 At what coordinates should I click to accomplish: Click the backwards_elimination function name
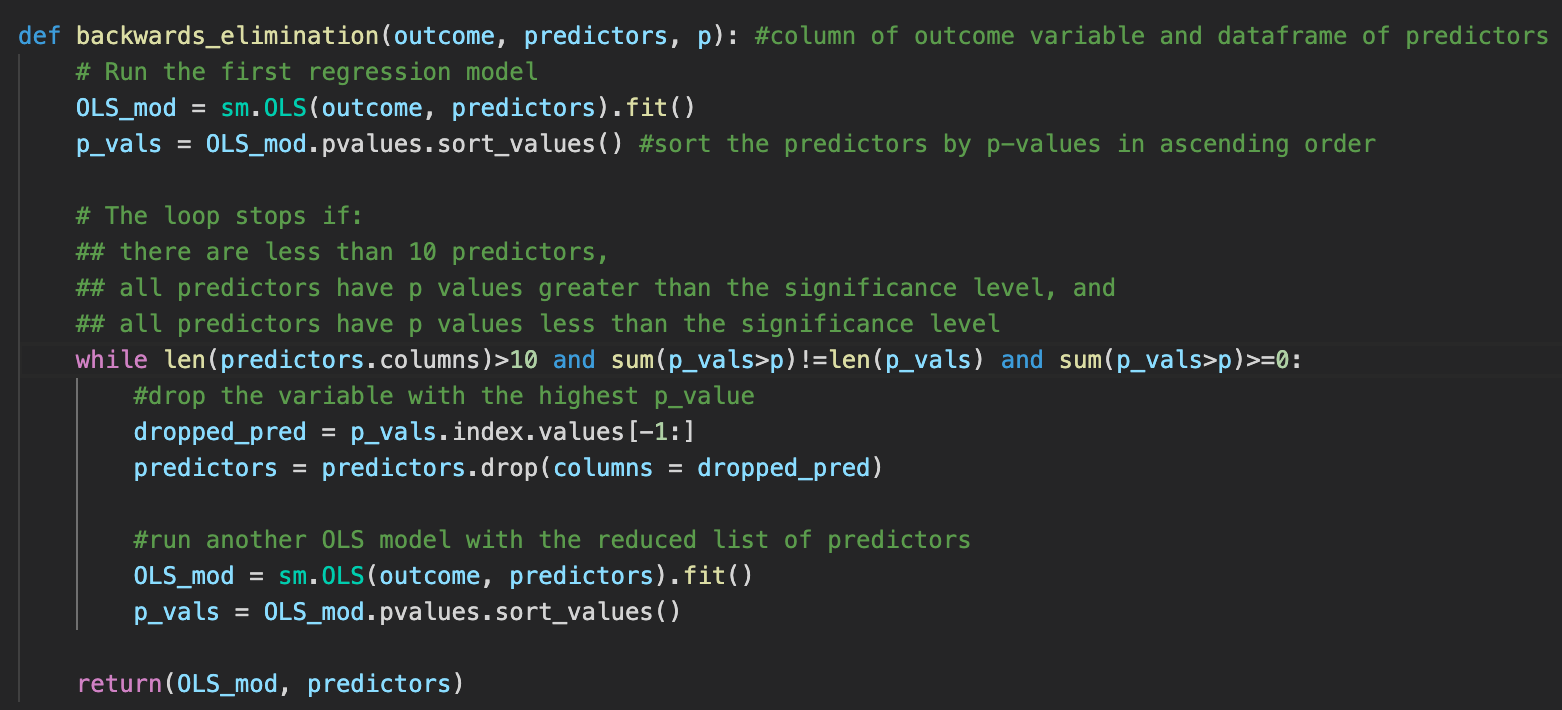(228, 36)
